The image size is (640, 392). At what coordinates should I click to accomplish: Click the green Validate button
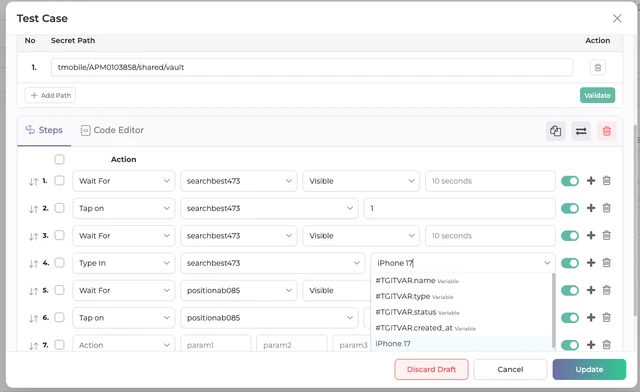point(597,95)
